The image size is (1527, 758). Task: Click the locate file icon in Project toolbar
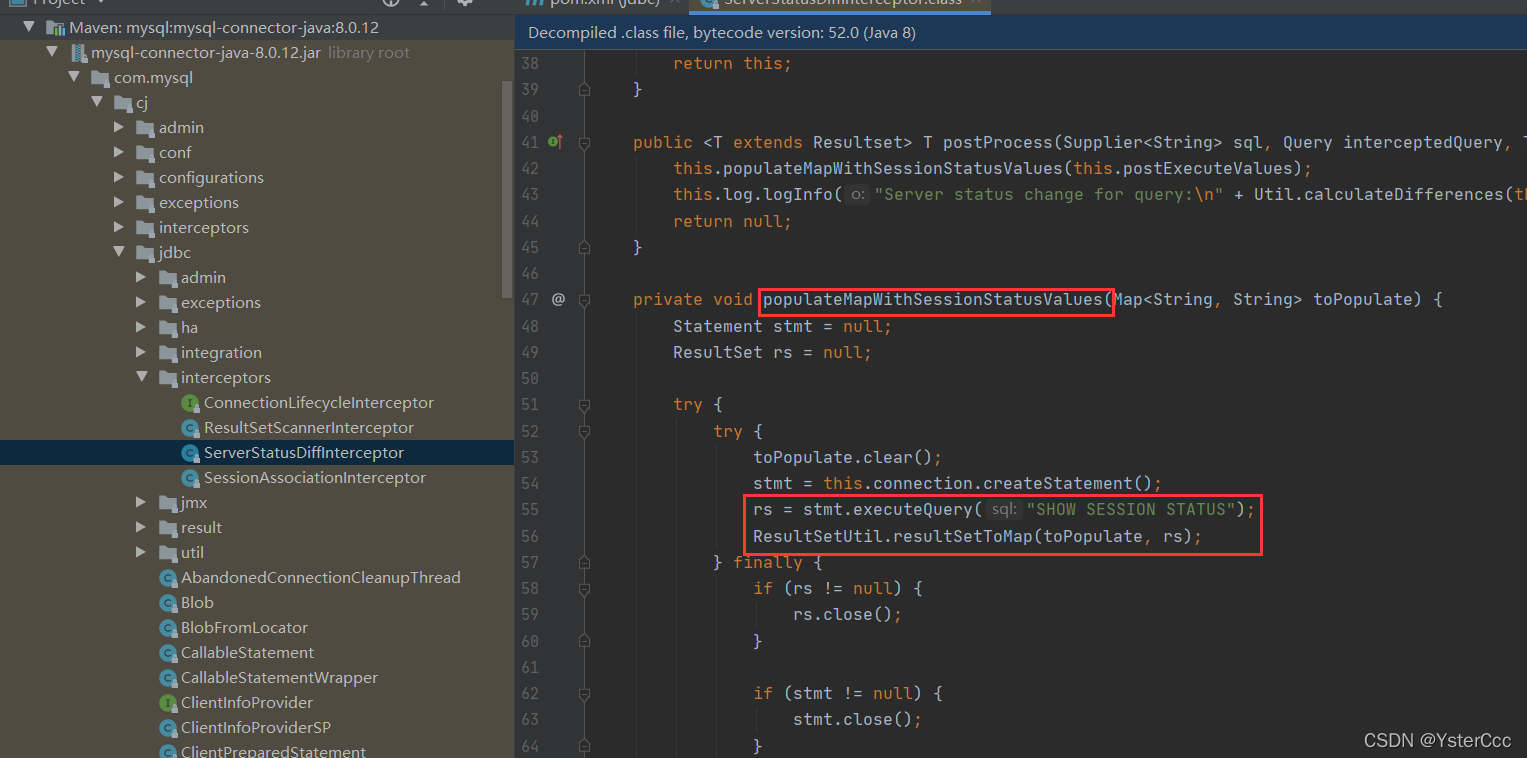click(x=390, y=4)
